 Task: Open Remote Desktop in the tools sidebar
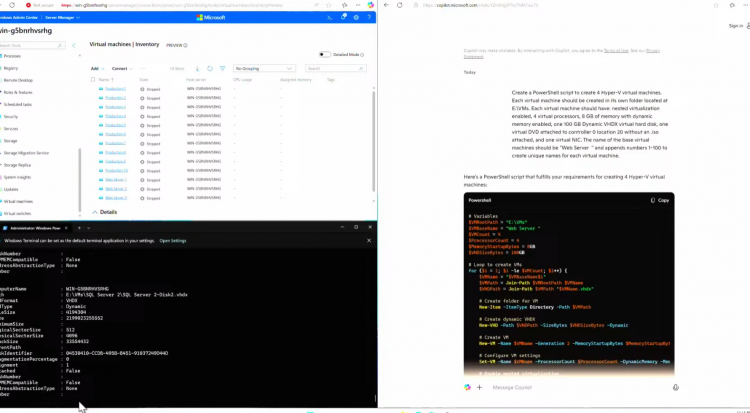click(x=18, y=80)
